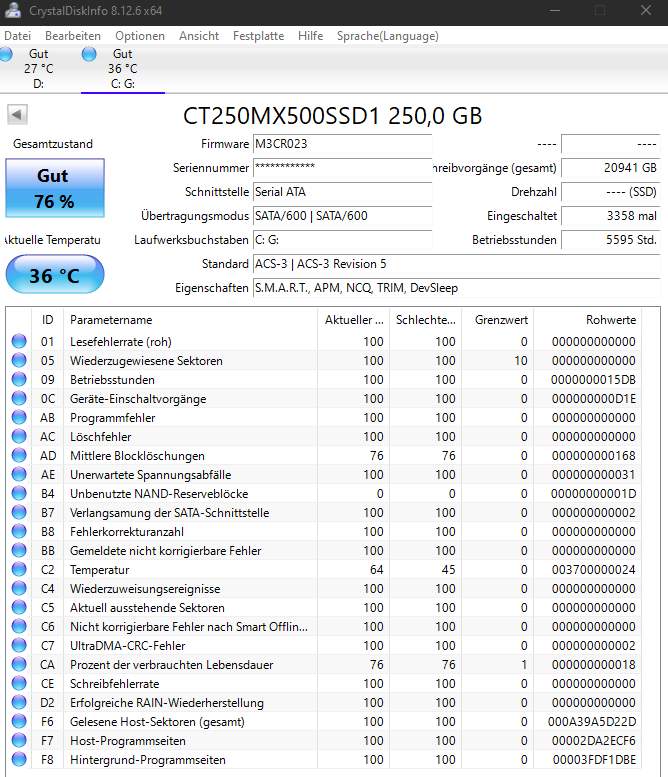Click status icon of Temperatur C2 row
The width and height of the screenshot is (668, 777).
(19, 569)
